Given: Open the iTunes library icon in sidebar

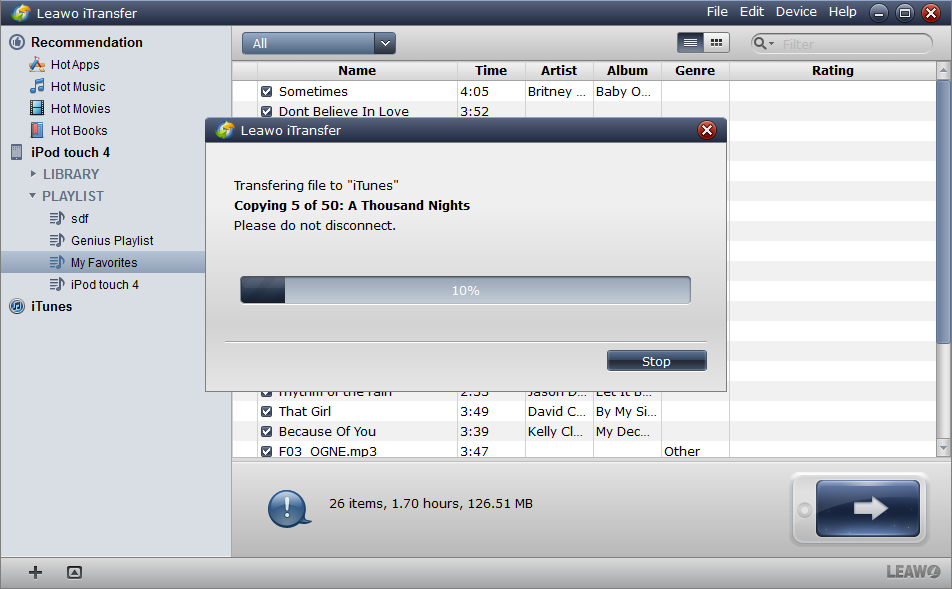Looking at the screenshot, I should [x=17, y=307].
